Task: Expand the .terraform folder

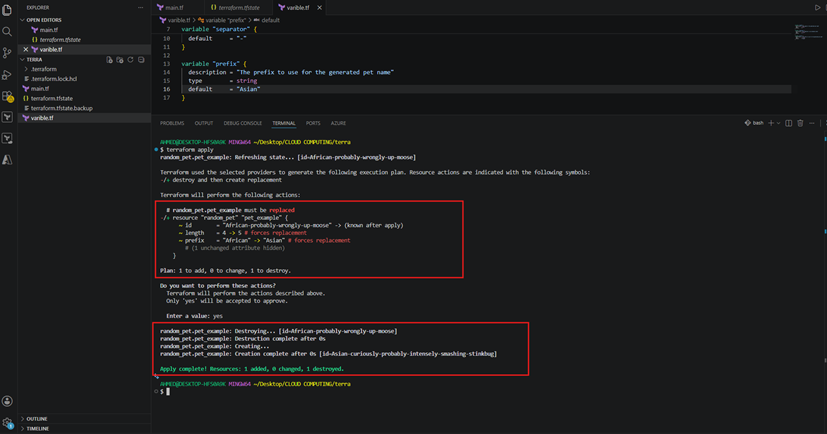Action: (x=41, y=69)
